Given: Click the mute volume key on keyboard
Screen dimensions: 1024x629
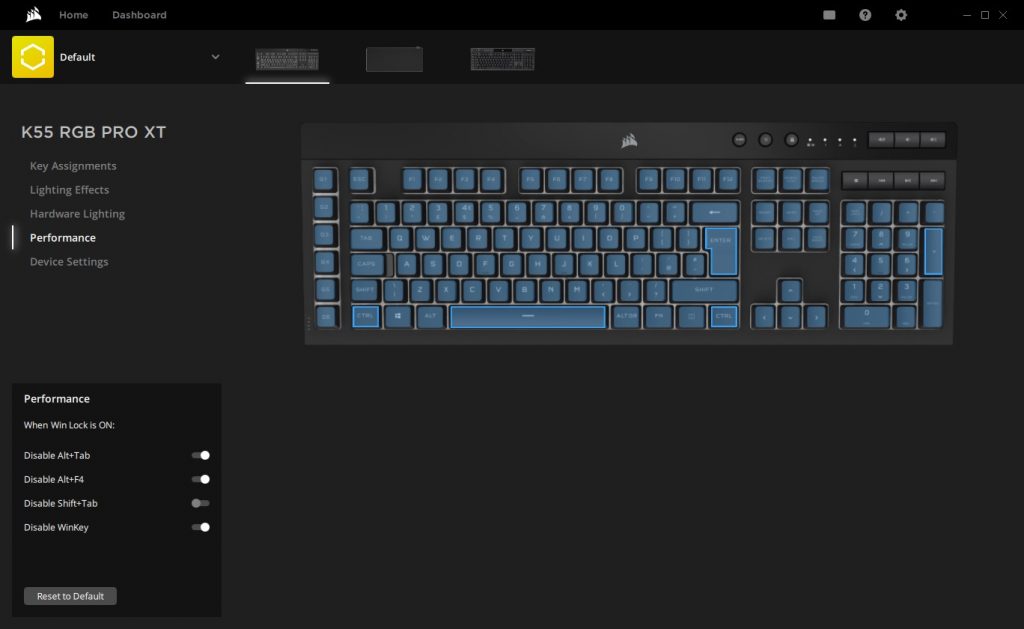Looking at the screenshot, I should (880, 139).
